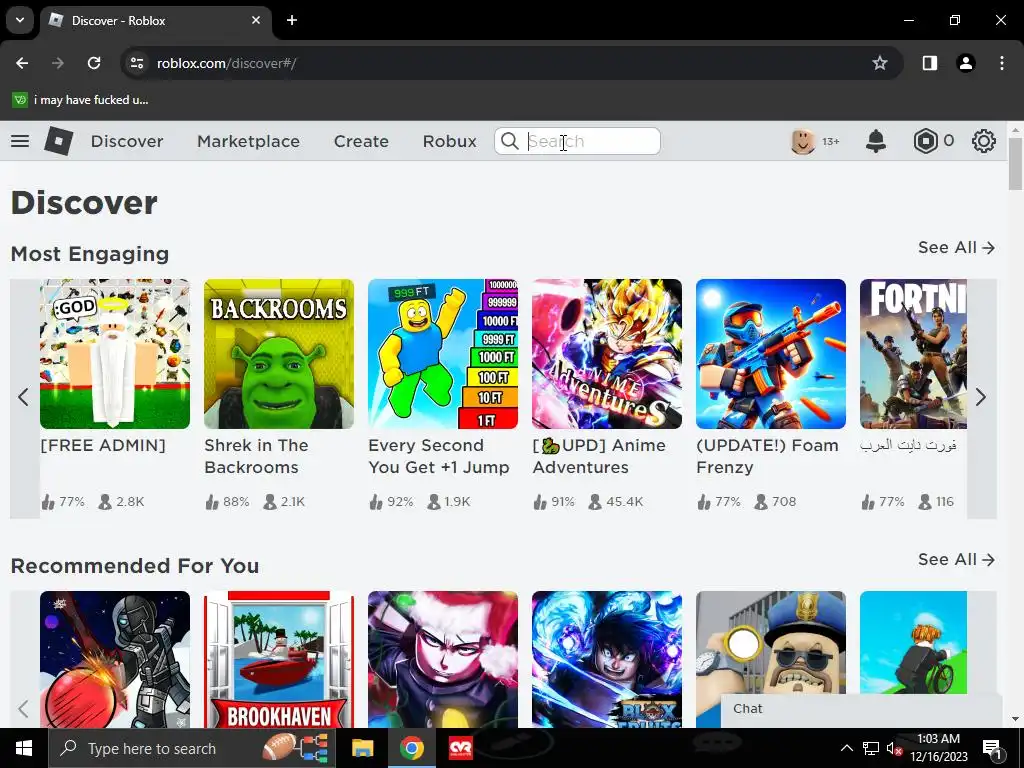Click the search magnifier icon in Roblox
Viewport: 1024px width, 768px height.
coord(510,141)
